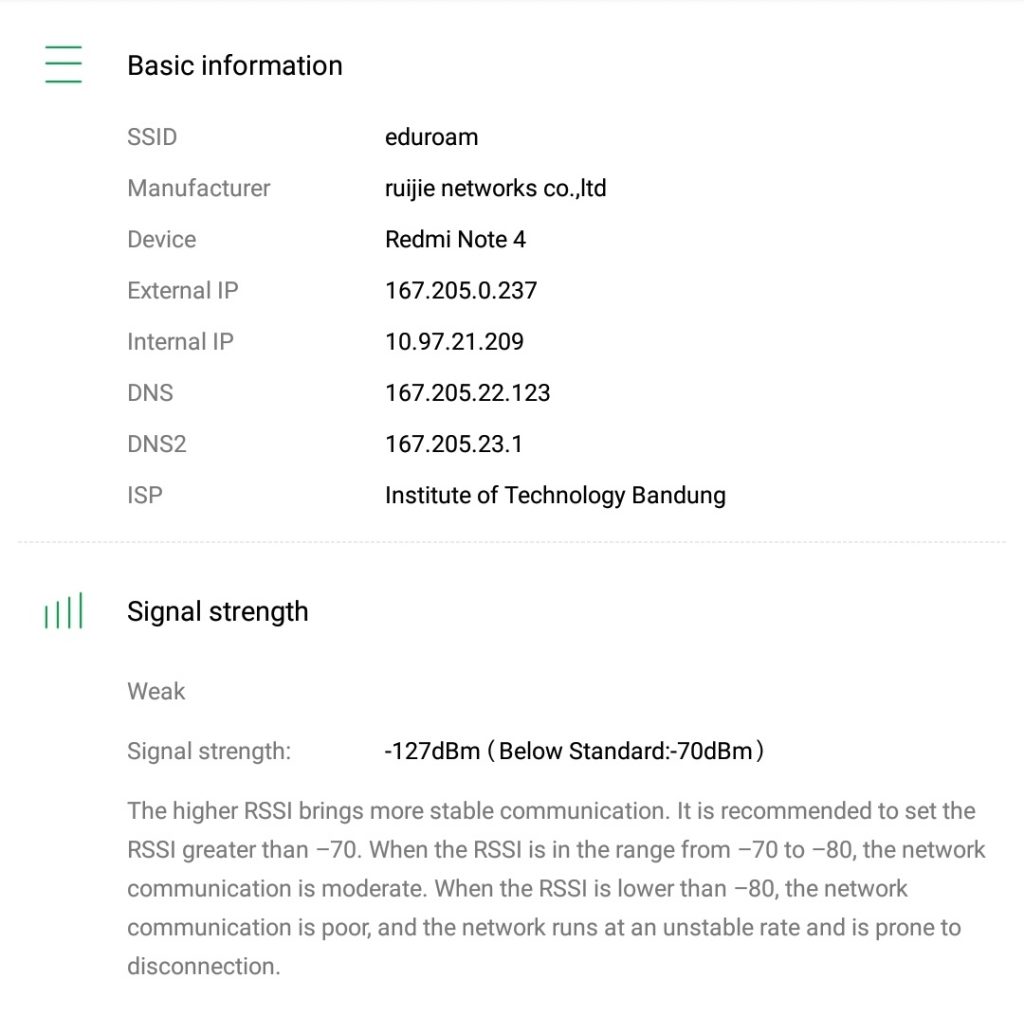Image resolution: width=1024 pixels, height=1015 pixels.
Task: Select the Basic information heading
Action: [x=234, y=66]
